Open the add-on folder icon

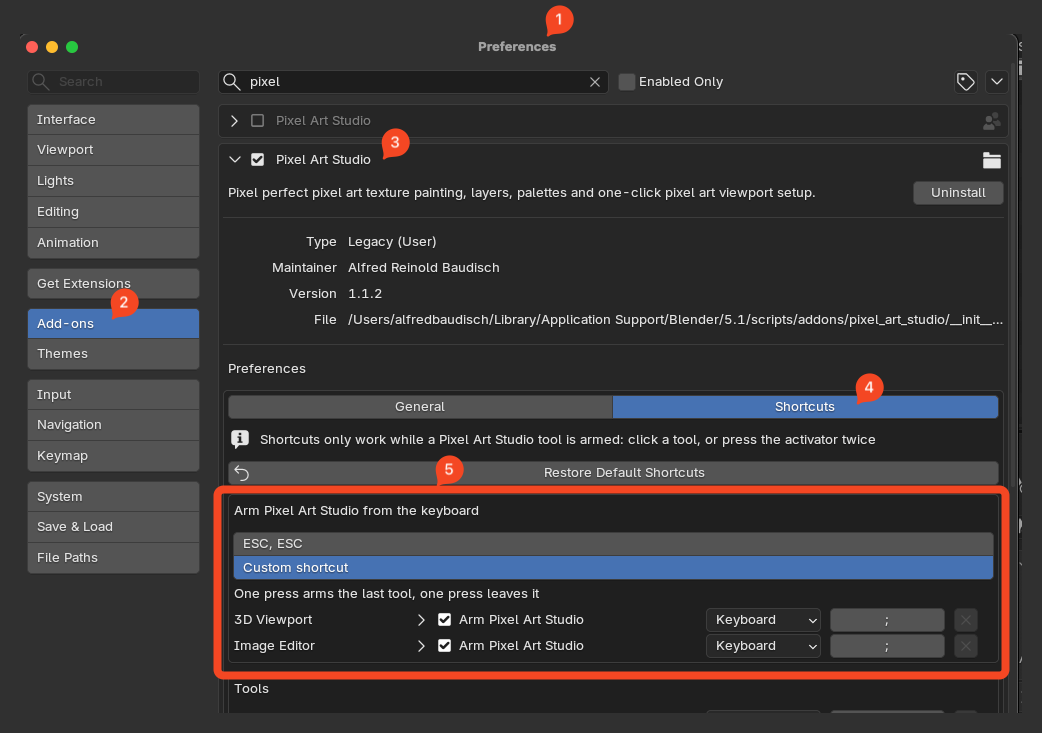point(991,160)
